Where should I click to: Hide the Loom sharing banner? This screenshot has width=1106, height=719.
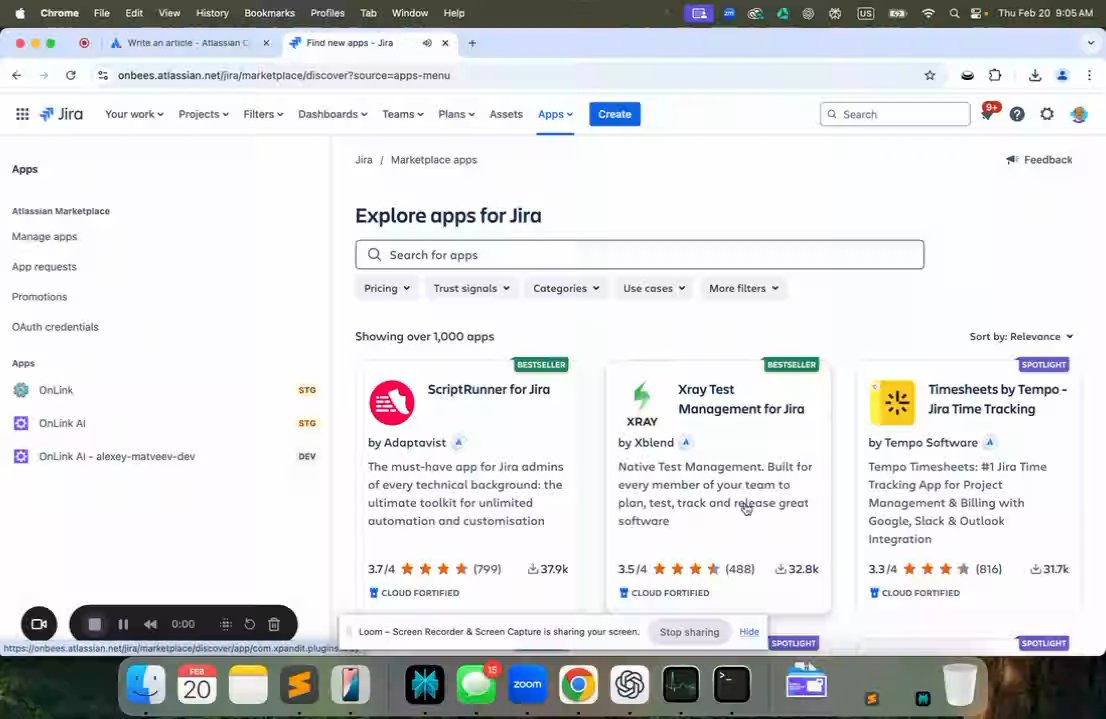tap(749, 632)
